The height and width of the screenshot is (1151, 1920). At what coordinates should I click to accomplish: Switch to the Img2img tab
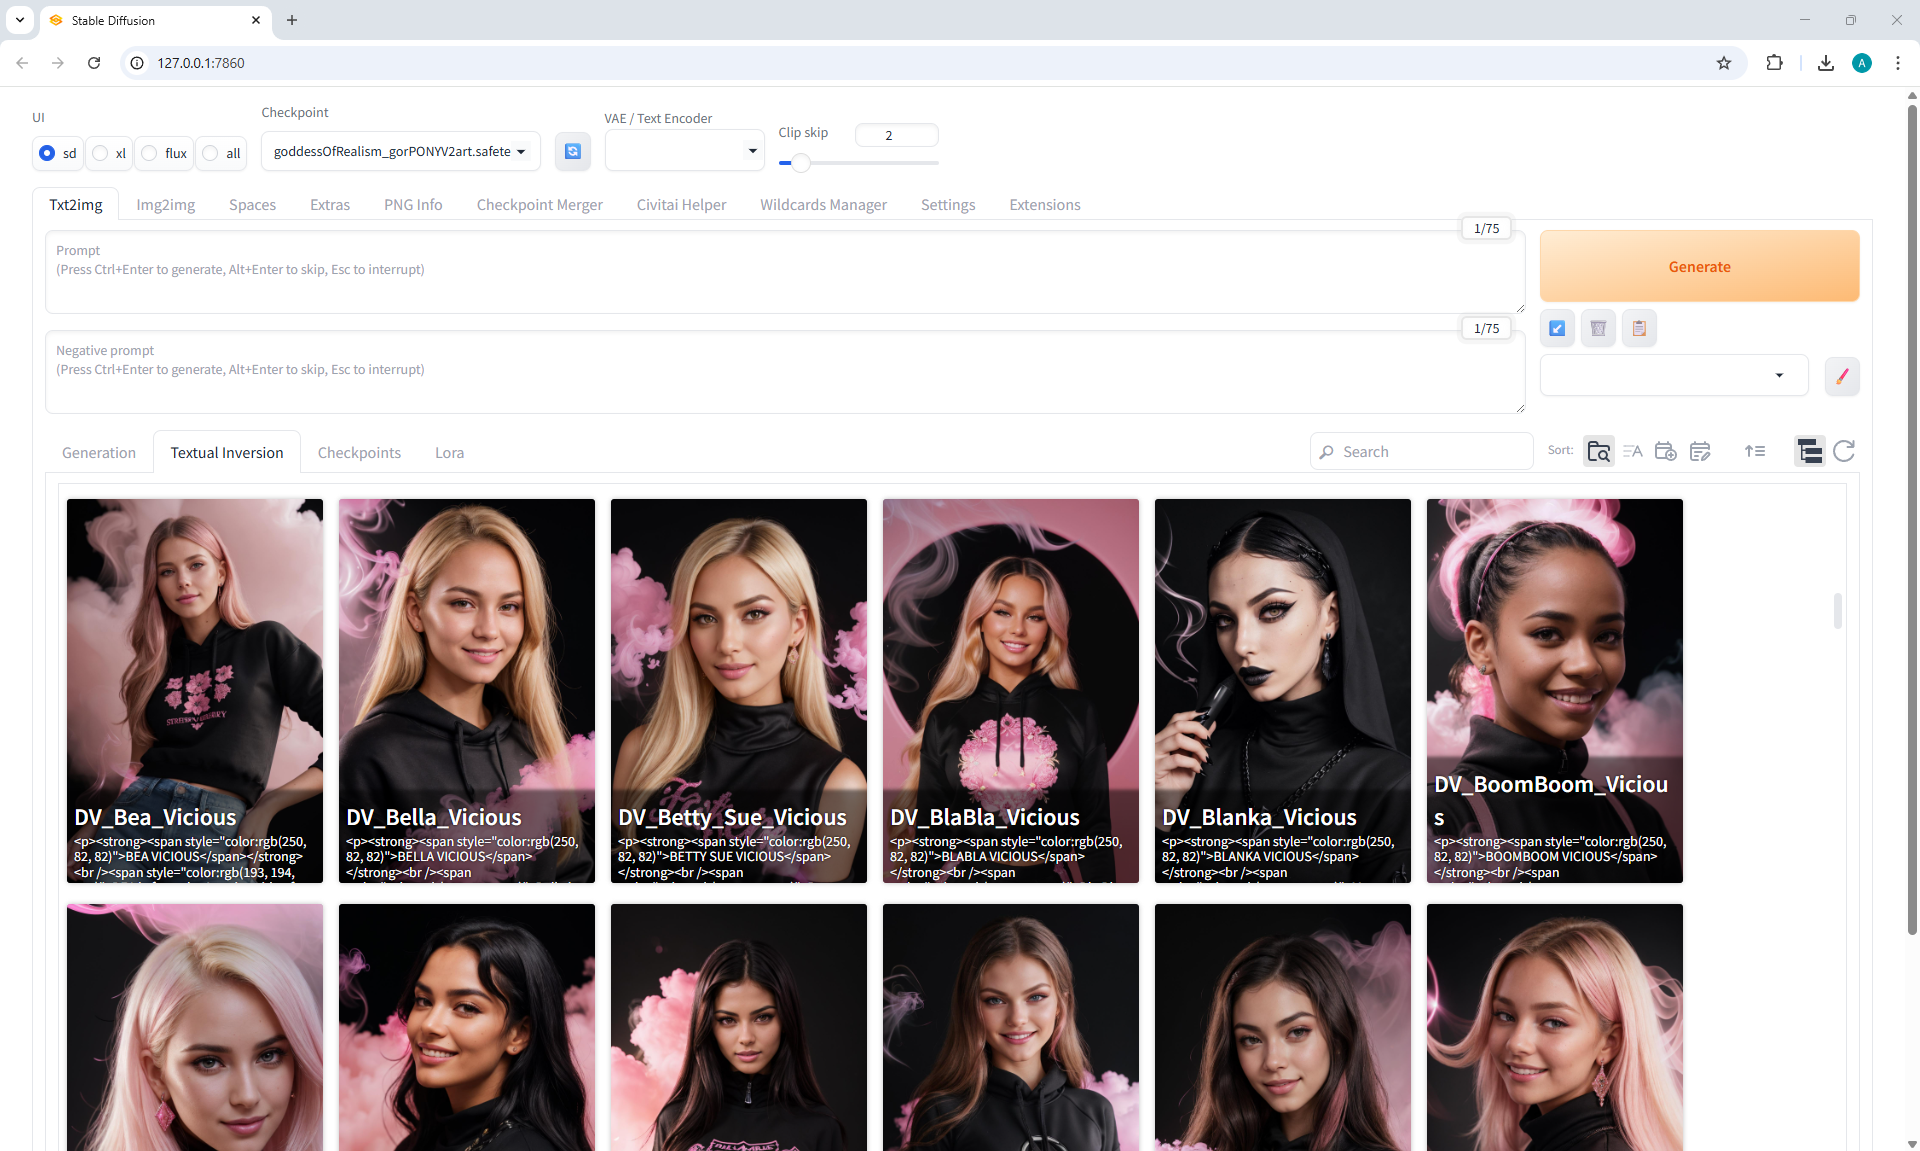click(x=165, y=205)
